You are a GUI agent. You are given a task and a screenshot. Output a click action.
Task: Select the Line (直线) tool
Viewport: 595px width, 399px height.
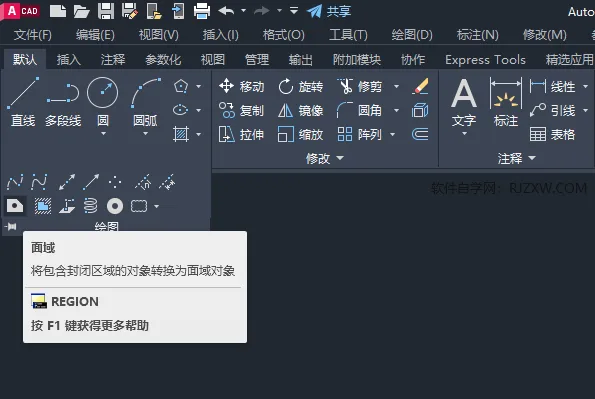(23, 102)
